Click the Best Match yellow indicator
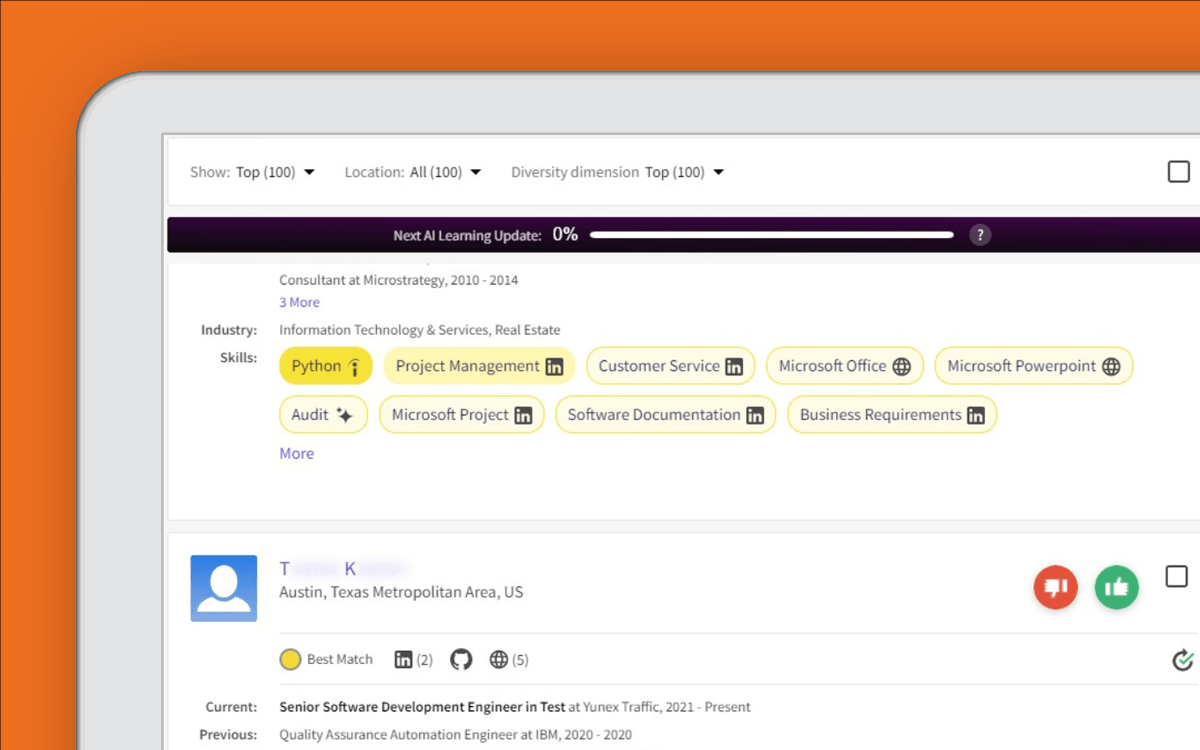This screenshot has width=1200, height=750. pyautogui.click(x=290, y=659)
